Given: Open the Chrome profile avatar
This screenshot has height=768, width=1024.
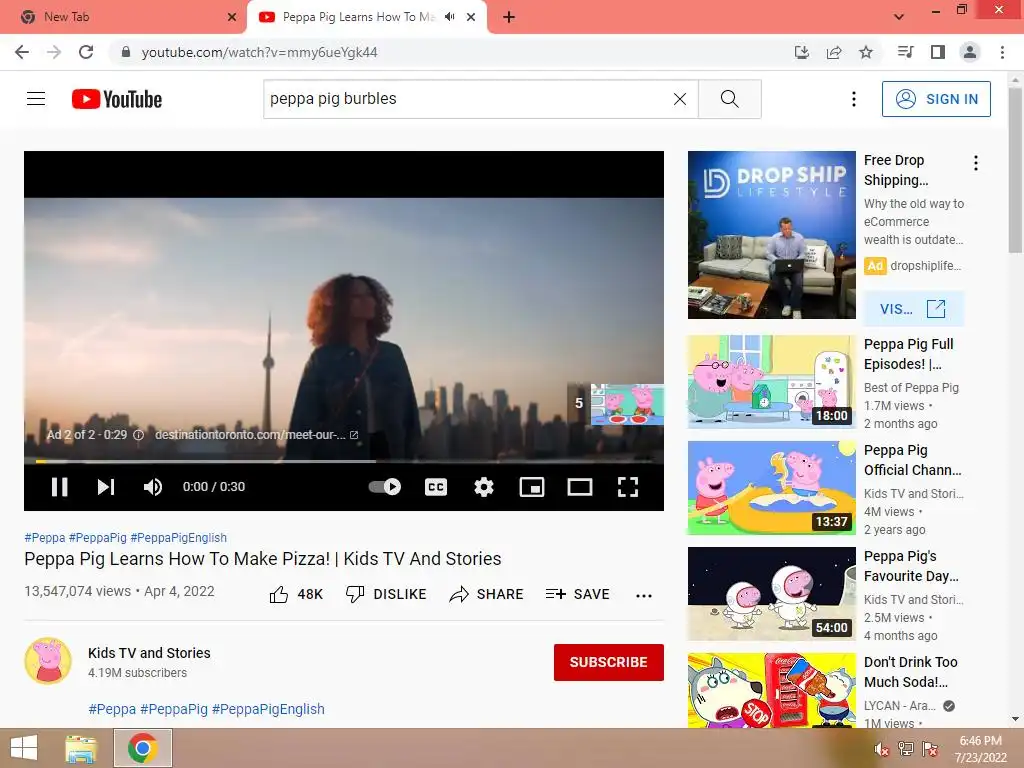Looking at the screenshot, I should [970, 52].
